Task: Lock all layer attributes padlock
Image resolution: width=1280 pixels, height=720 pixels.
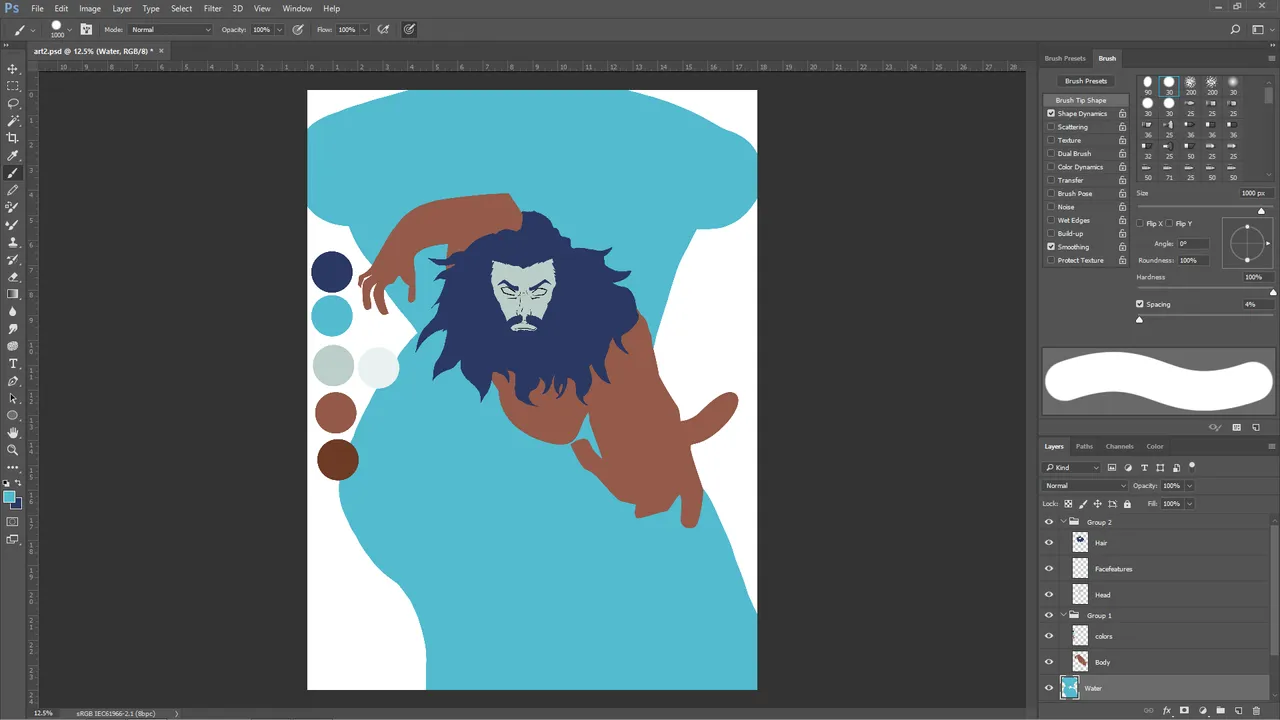Action: pyautogui.click(x=1127, y=504)
